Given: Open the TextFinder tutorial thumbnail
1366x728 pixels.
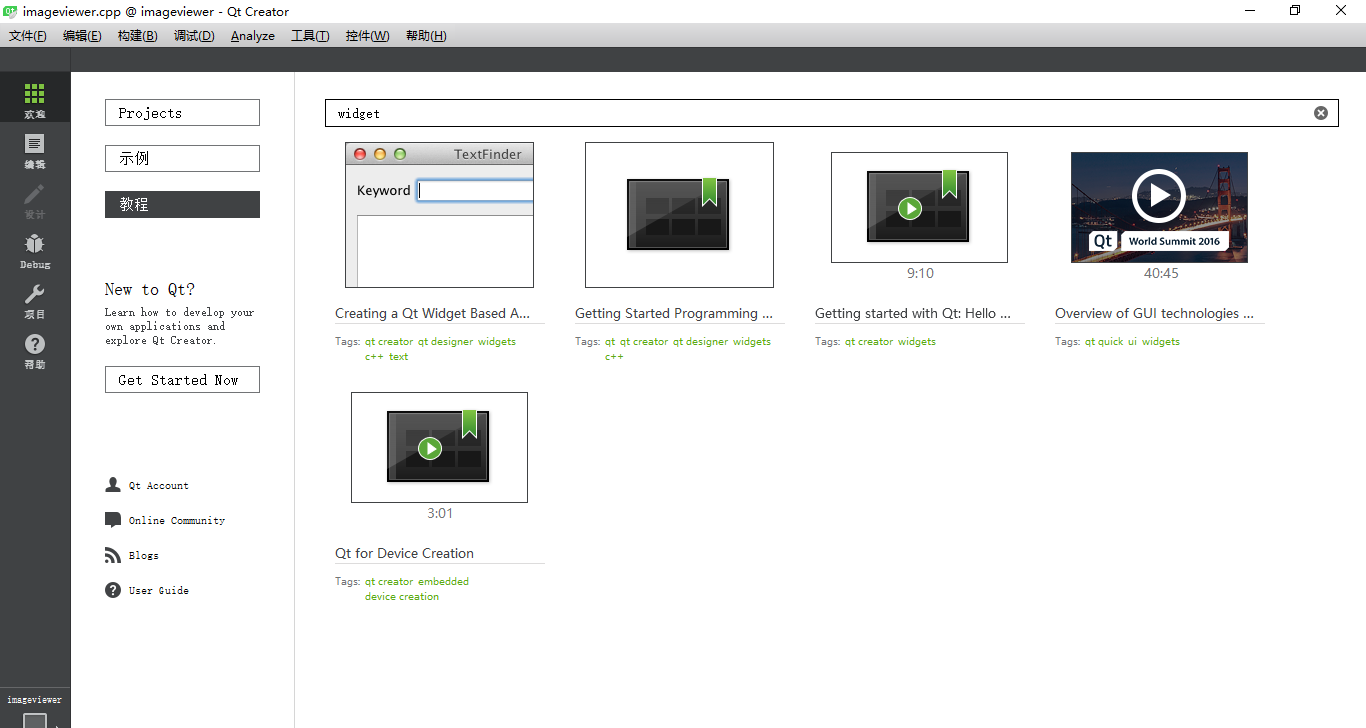Looking at the screenshot, I should 439,215.
